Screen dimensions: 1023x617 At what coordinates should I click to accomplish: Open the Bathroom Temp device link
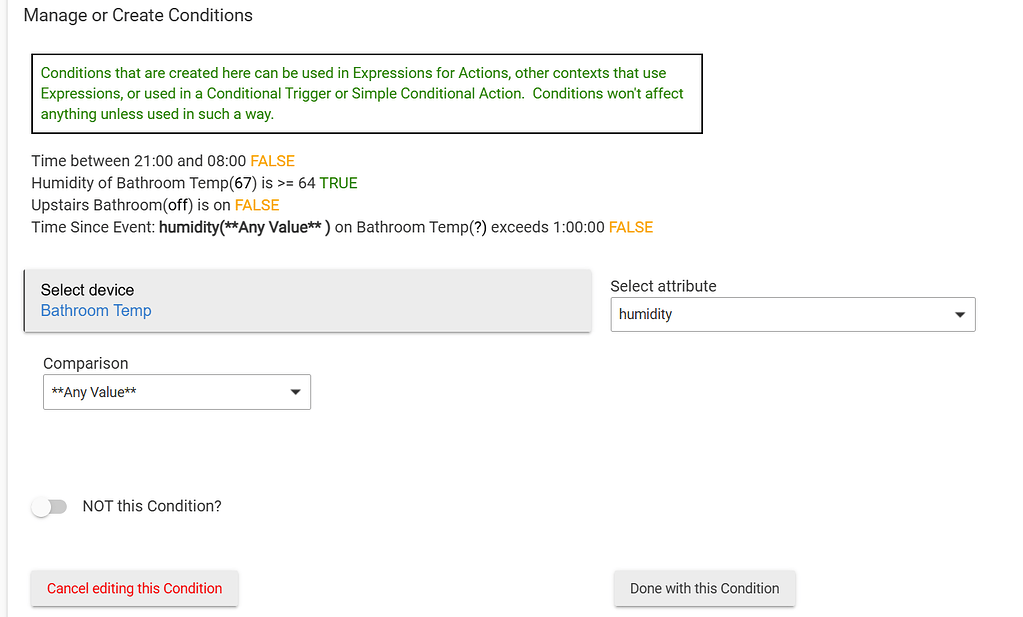[x=96, y=311]
